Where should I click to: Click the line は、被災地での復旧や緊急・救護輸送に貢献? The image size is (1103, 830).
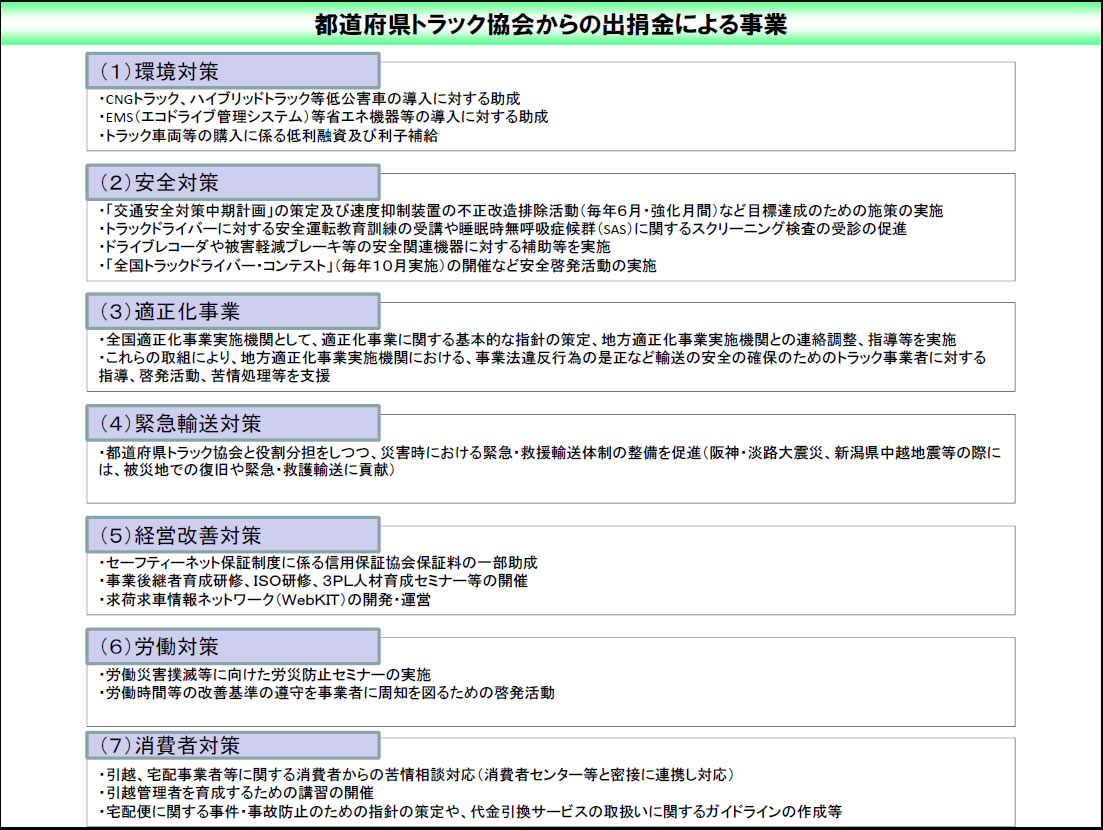pyautogui.click(x=247, y=470)
